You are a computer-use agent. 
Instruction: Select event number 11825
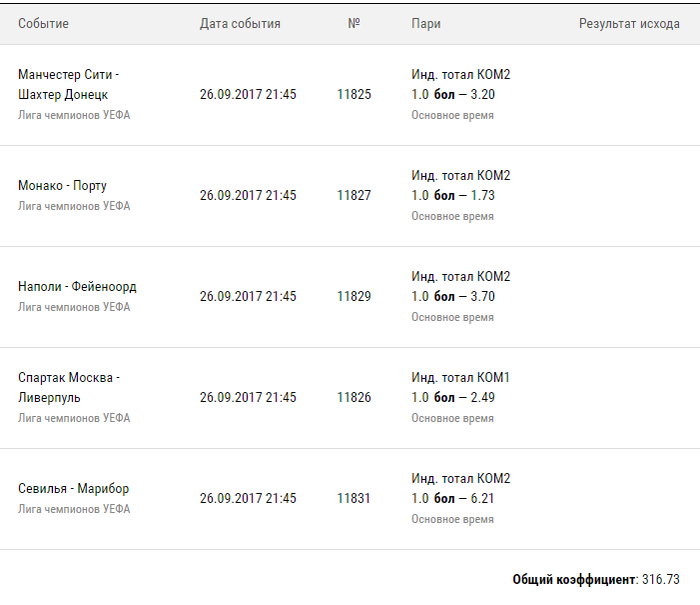[x=354, y=94]
